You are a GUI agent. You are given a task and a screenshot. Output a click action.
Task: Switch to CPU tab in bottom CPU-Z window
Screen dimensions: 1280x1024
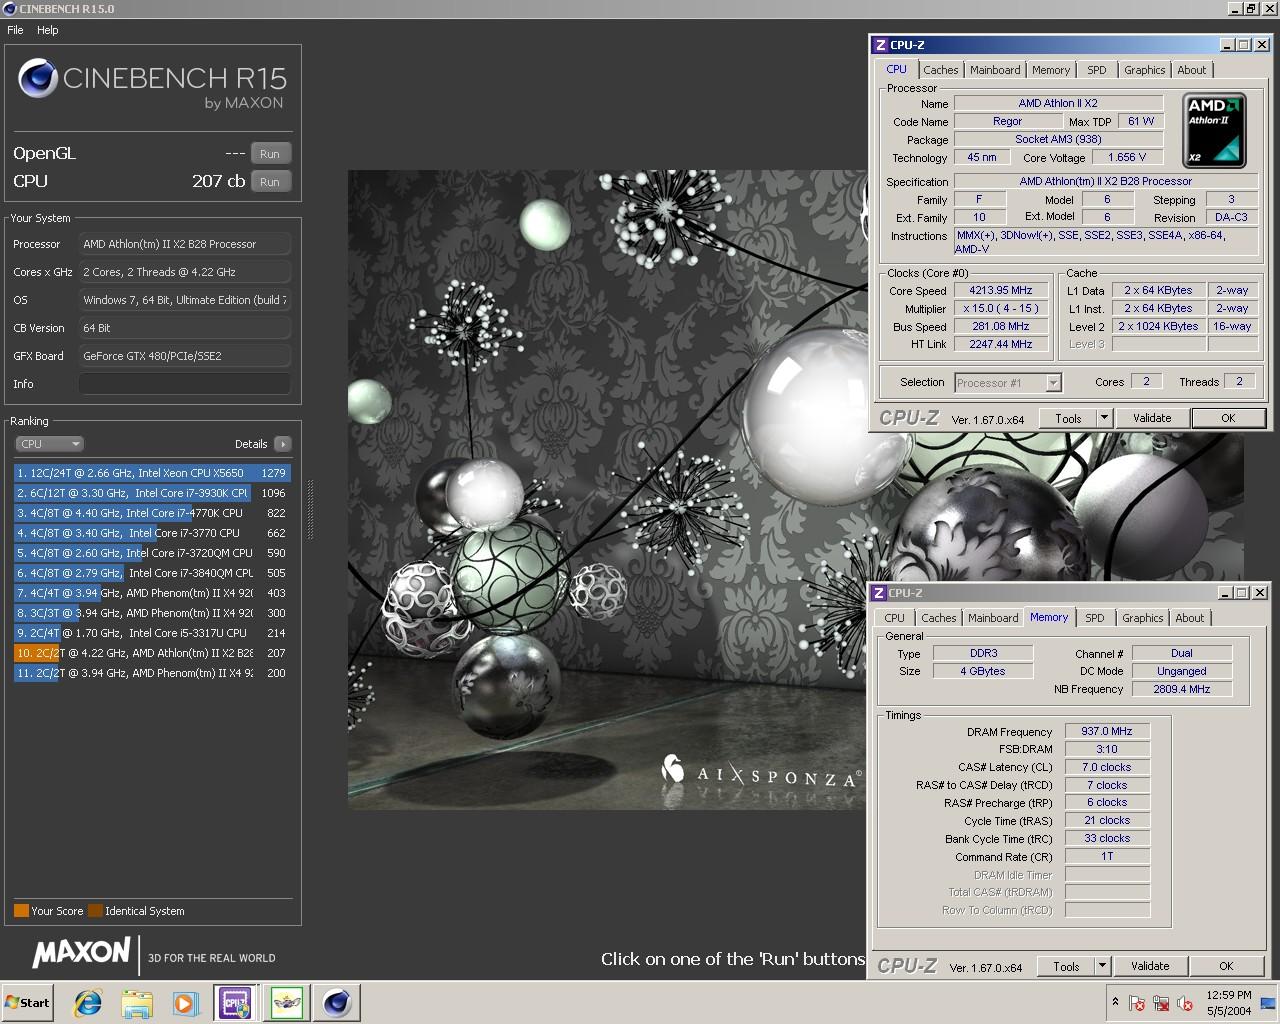pyautogui.click(x=895, y=618)
